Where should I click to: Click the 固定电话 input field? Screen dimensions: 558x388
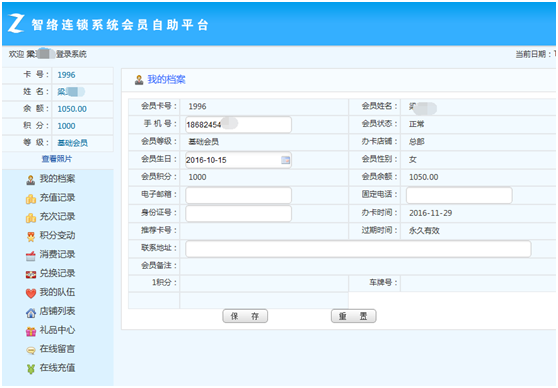pos(459,195)
